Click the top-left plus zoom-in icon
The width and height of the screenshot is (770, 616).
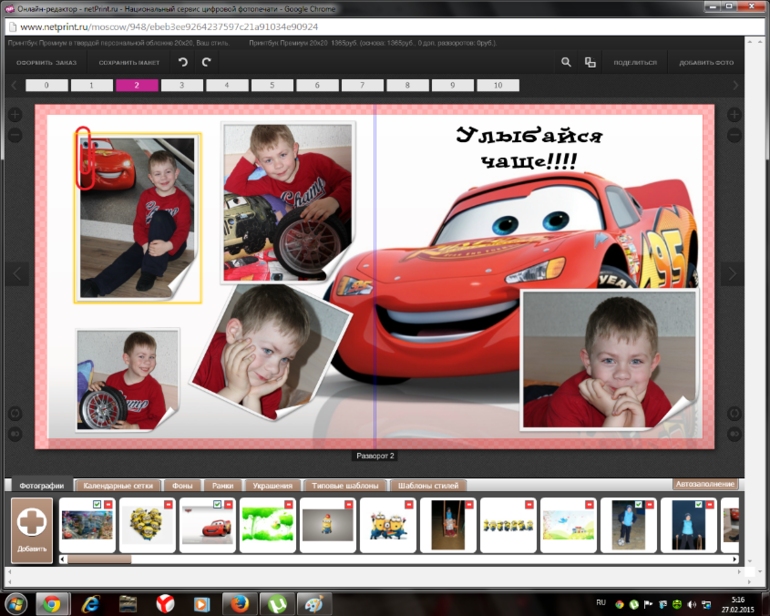pos(15,115)
